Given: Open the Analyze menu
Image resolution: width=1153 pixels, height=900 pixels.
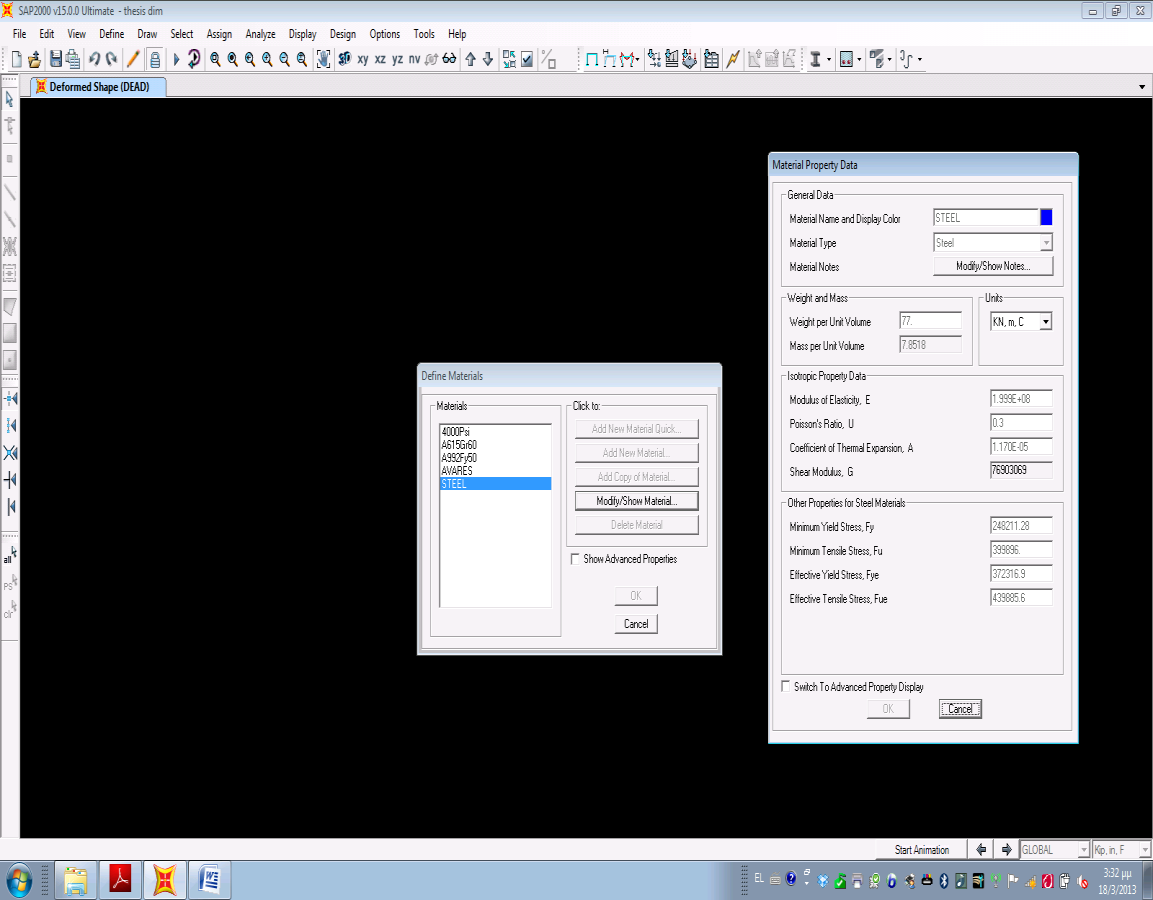Looking at the screenshot, I should (x=260, y=34).
